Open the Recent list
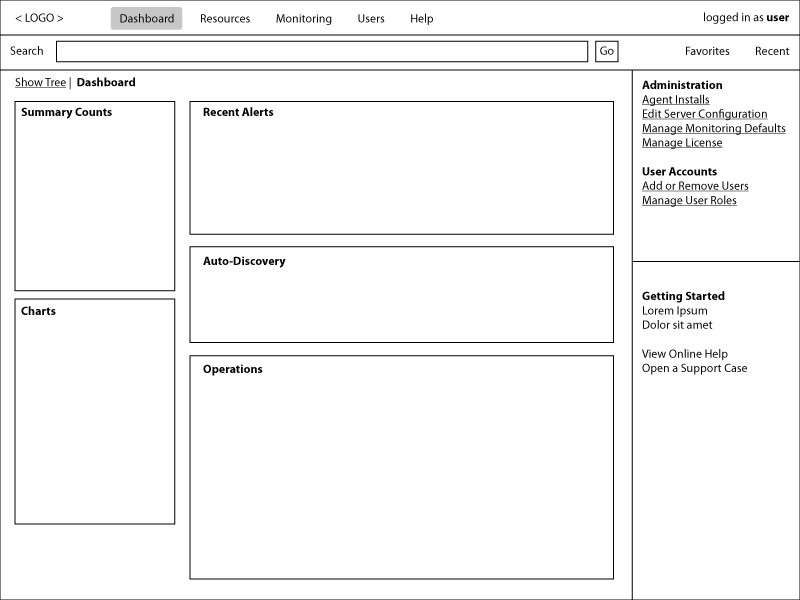The width and height of the screenshot is (800, 600). tap(772, 51)
